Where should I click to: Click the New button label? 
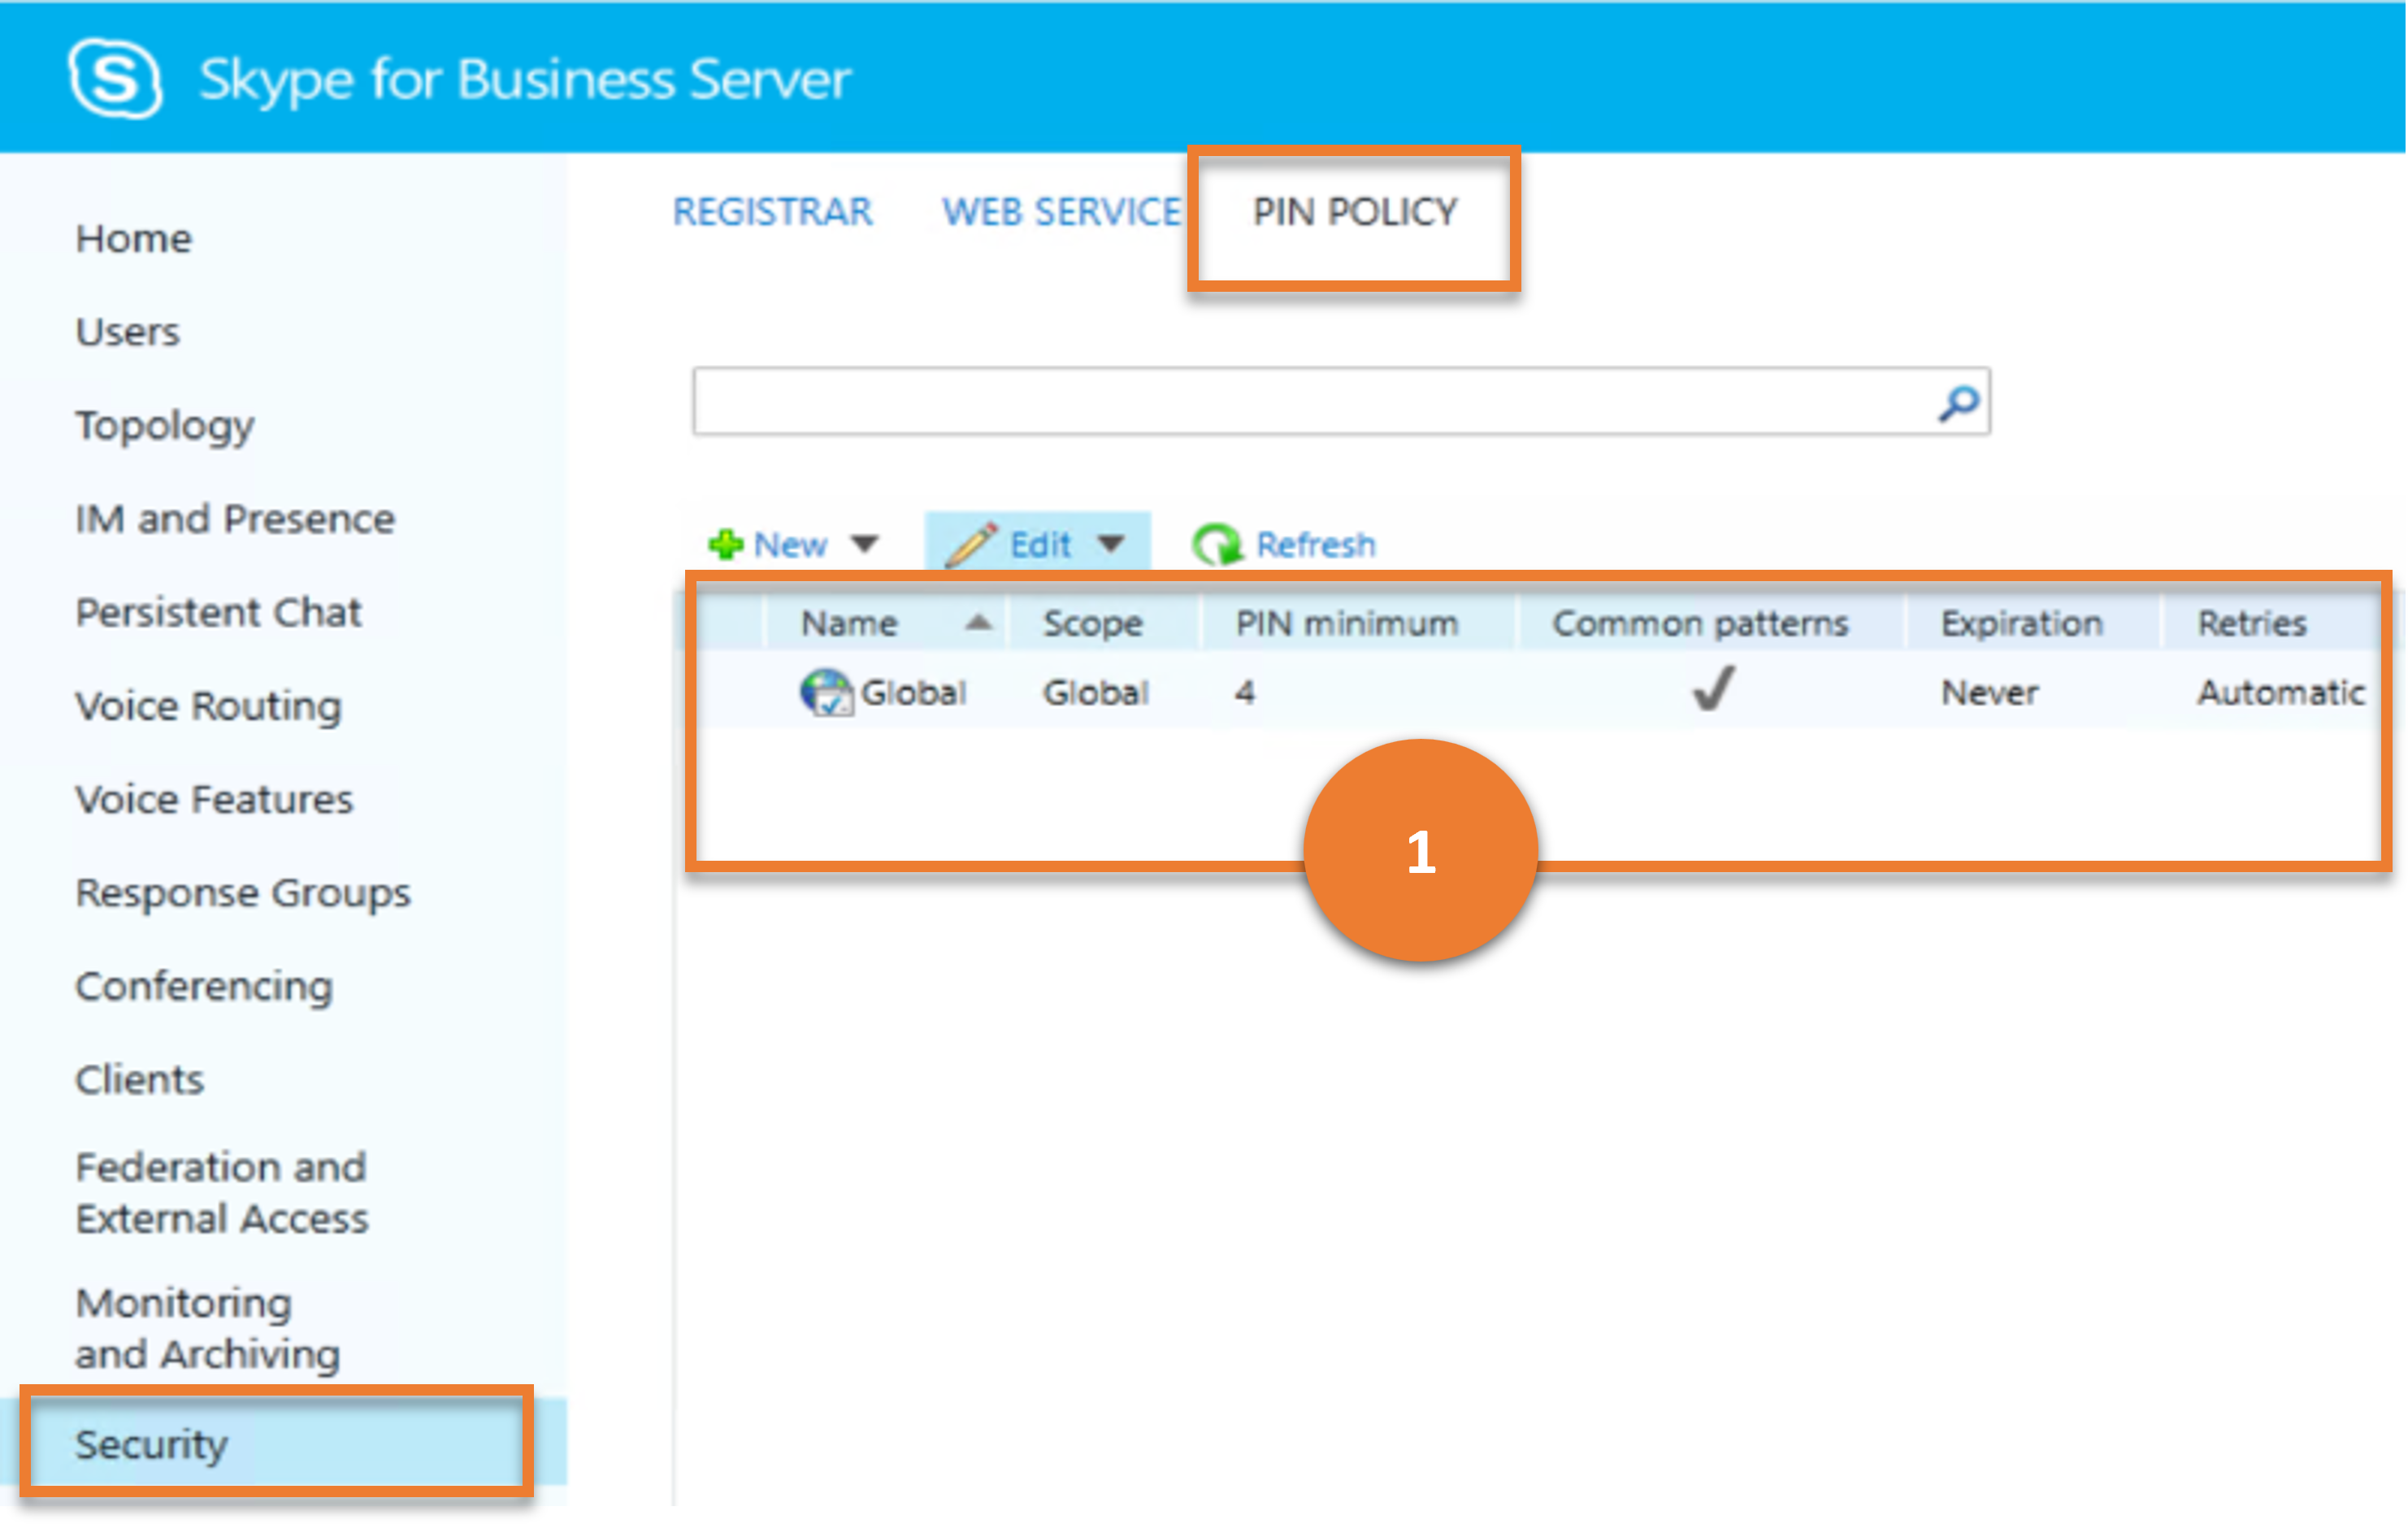tap(790, 544)
